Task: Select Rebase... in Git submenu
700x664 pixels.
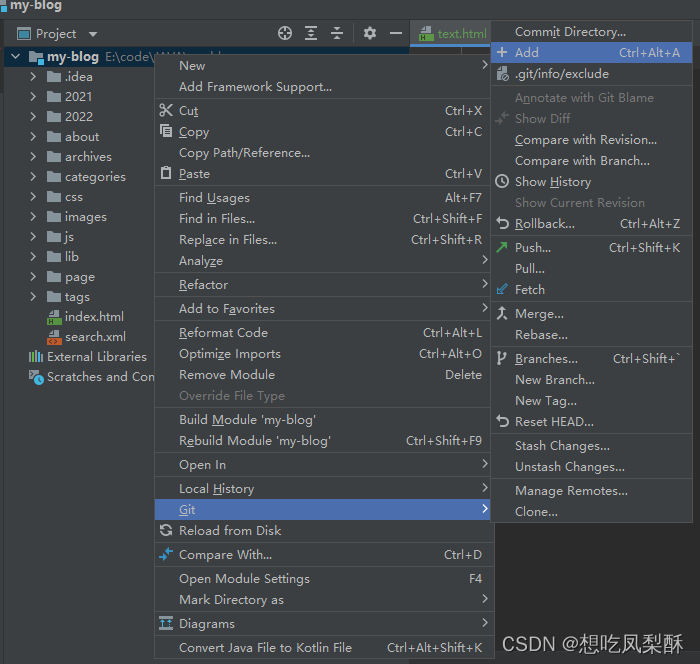Action: coord(592,334)
